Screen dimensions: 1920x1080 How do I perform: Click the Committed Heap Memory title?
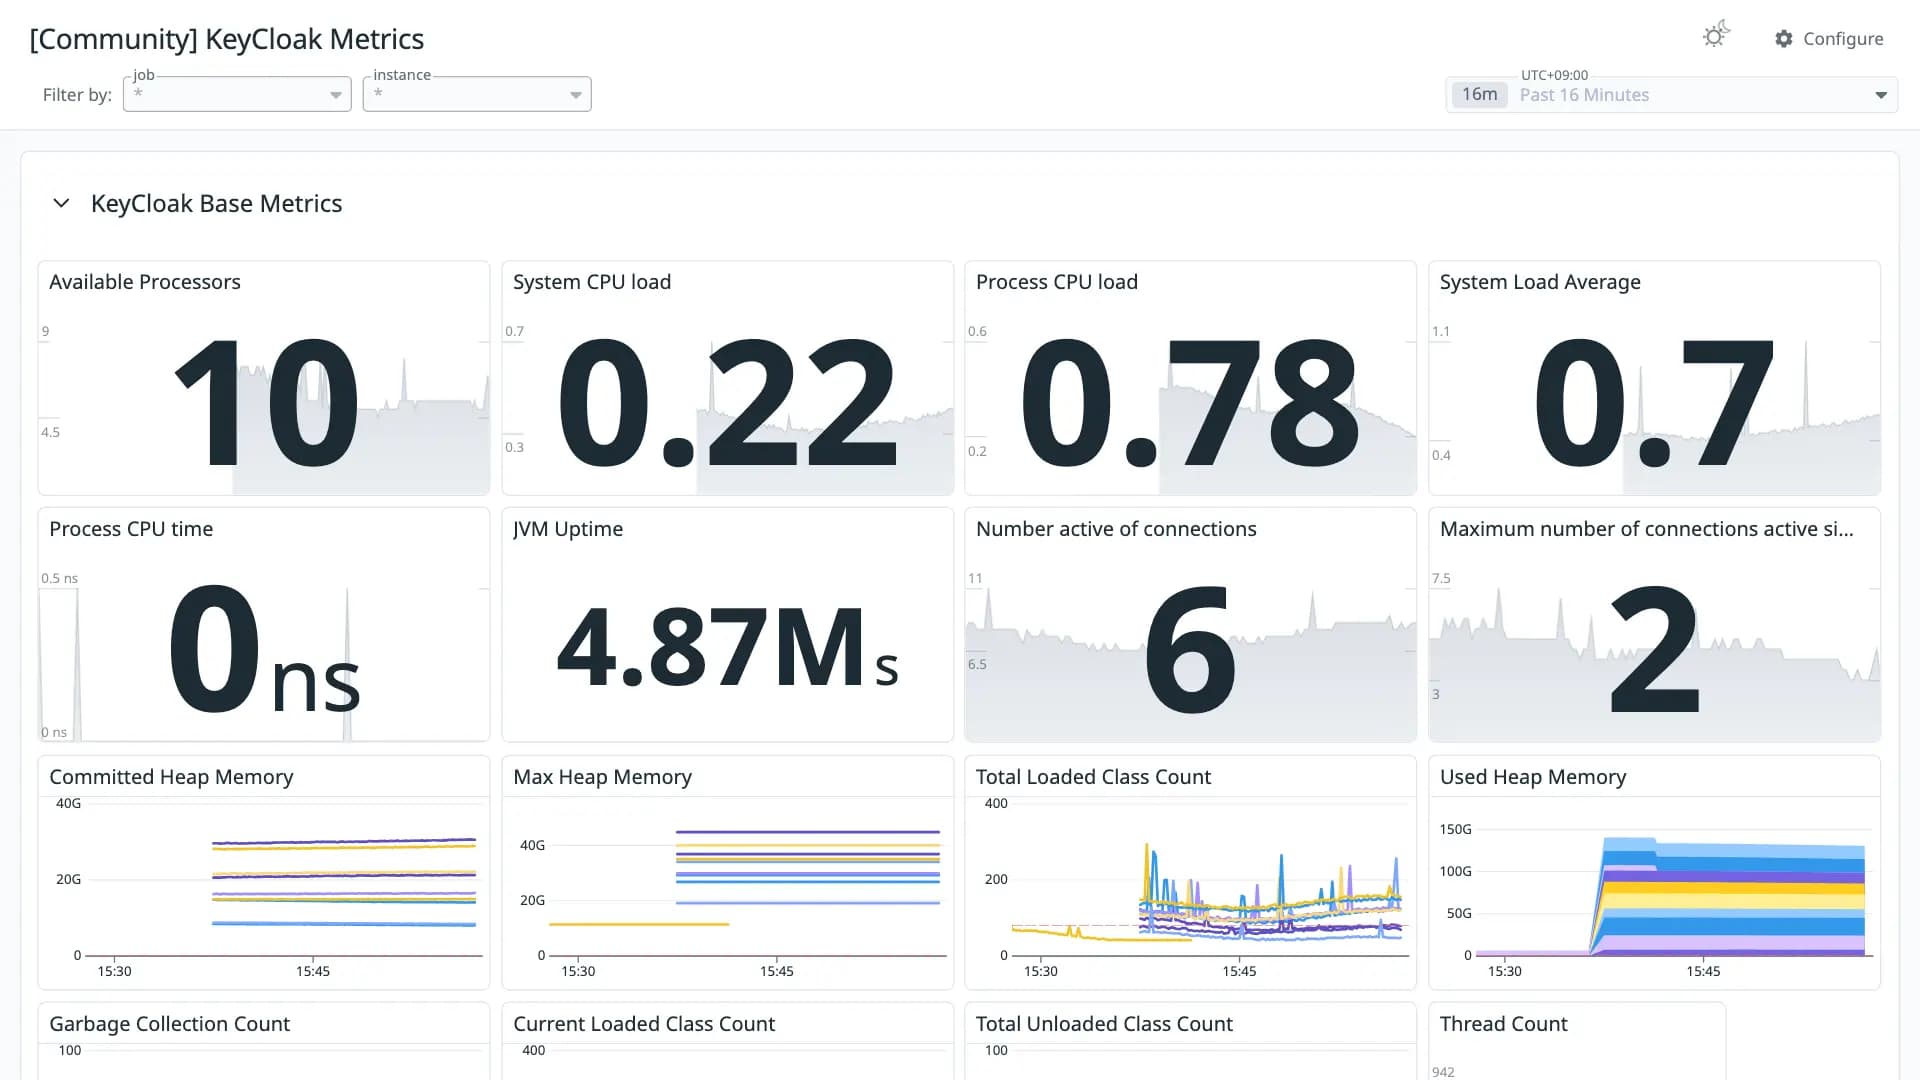pyautogui.click(x=171, y=777)
